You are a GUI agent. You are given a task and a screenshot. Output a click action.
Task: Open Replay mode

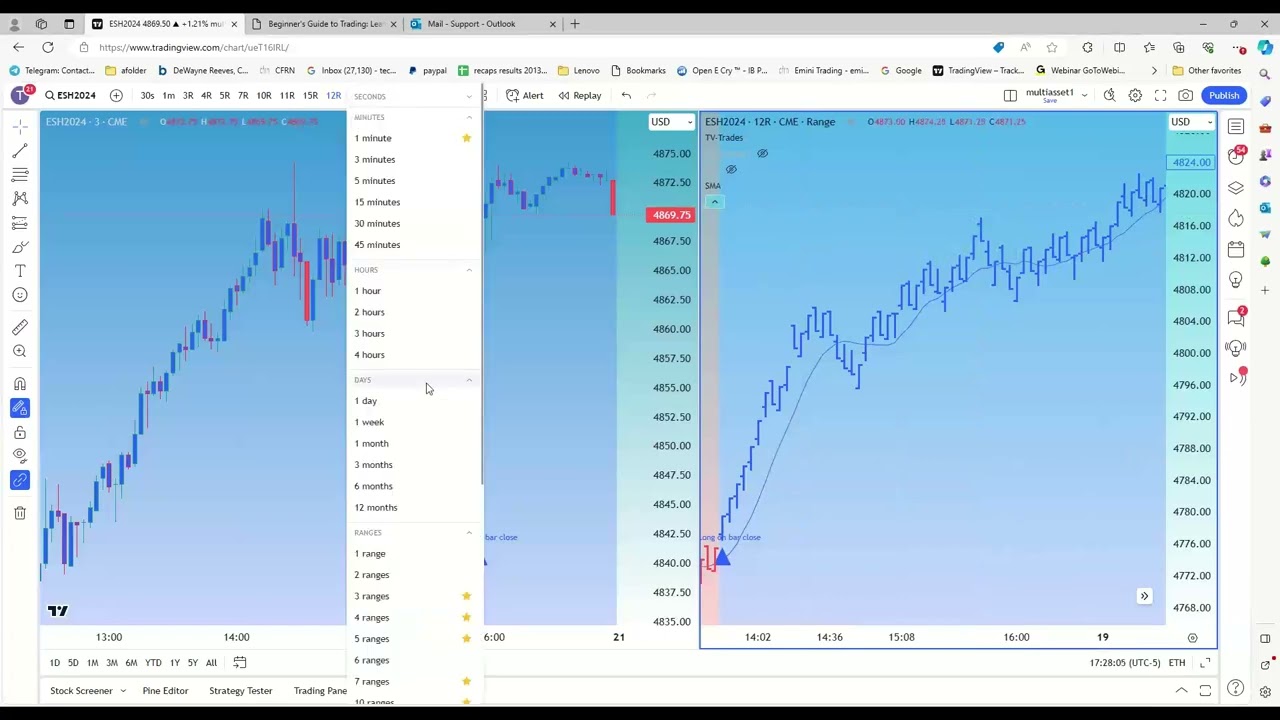point(579,95)
